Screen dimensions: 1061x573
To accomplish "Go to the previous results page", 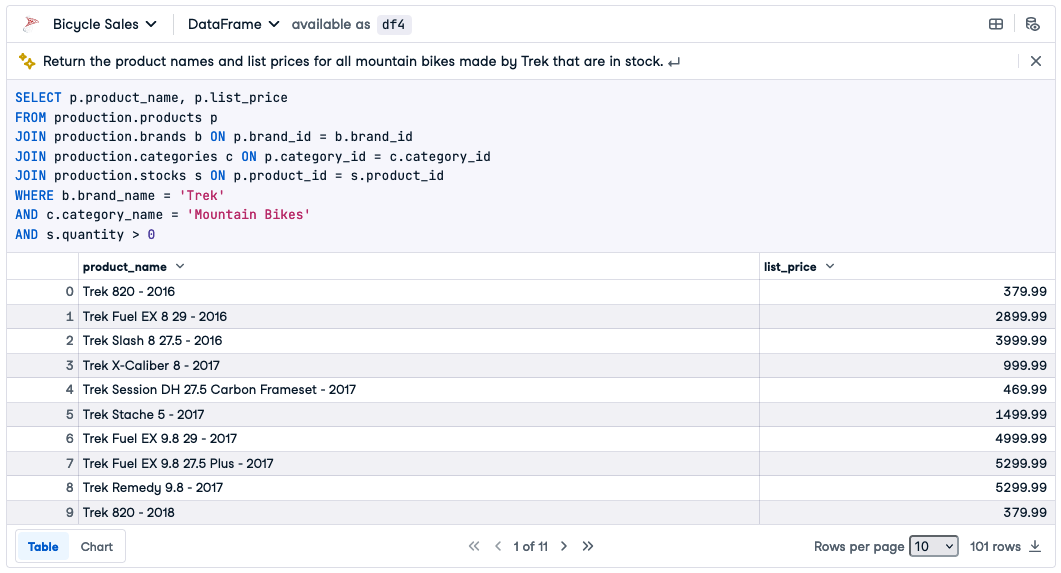I will [x=498, y=546].
